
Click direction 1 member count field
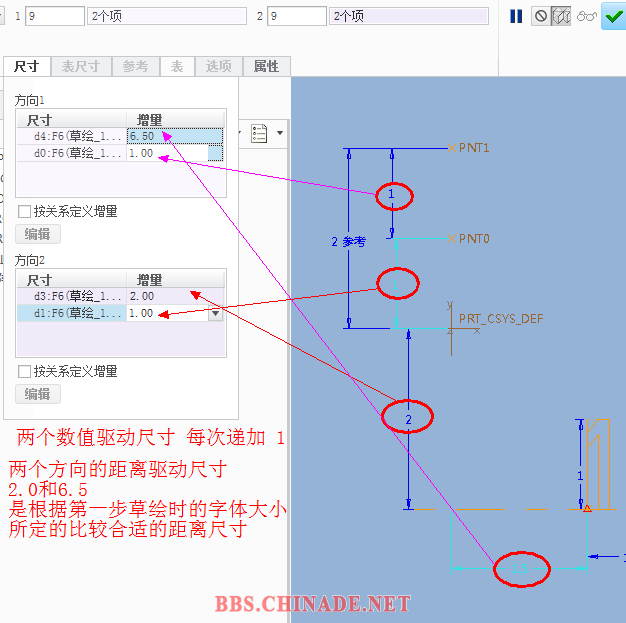coord(55,16)
